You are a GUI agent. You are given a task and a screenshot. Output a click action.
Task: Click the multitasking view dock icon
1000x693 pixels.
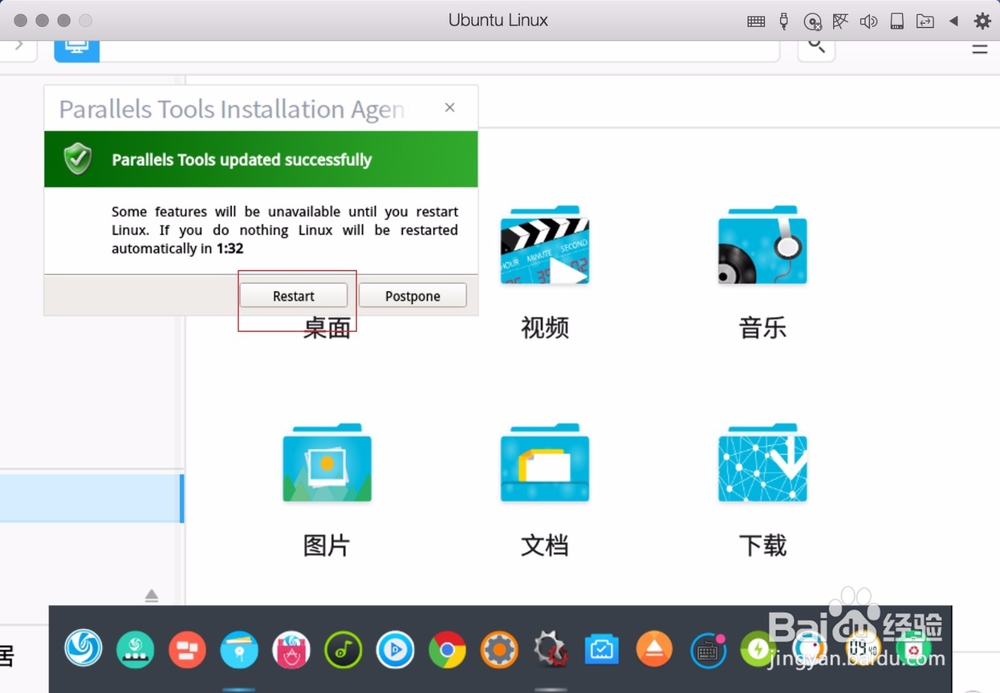[135, 650]
